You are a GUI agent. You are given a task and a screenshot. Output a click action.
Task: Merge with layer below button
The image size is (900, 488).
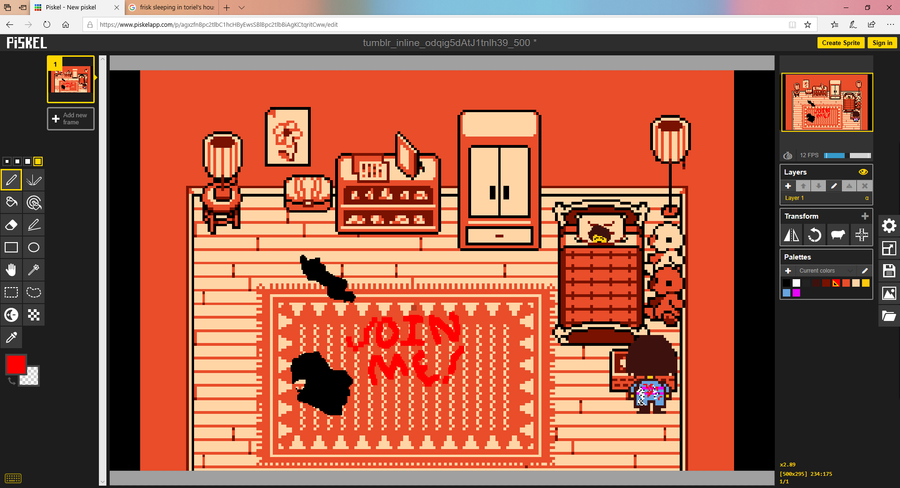(x=849, y=186)
